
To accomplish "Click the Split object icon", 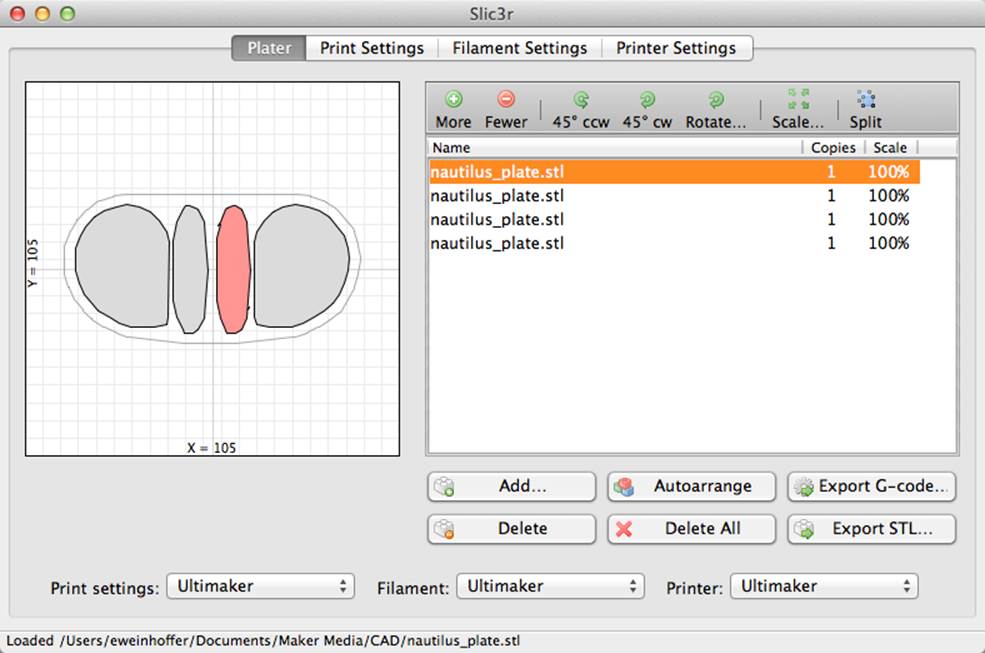I will click(866, 99).
